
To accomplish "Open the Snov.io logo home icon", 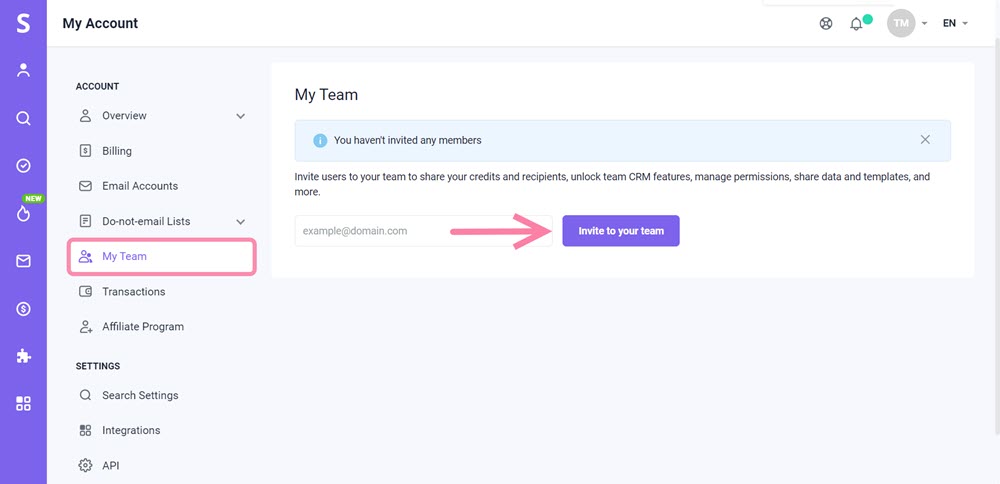I will pos(23,24).
